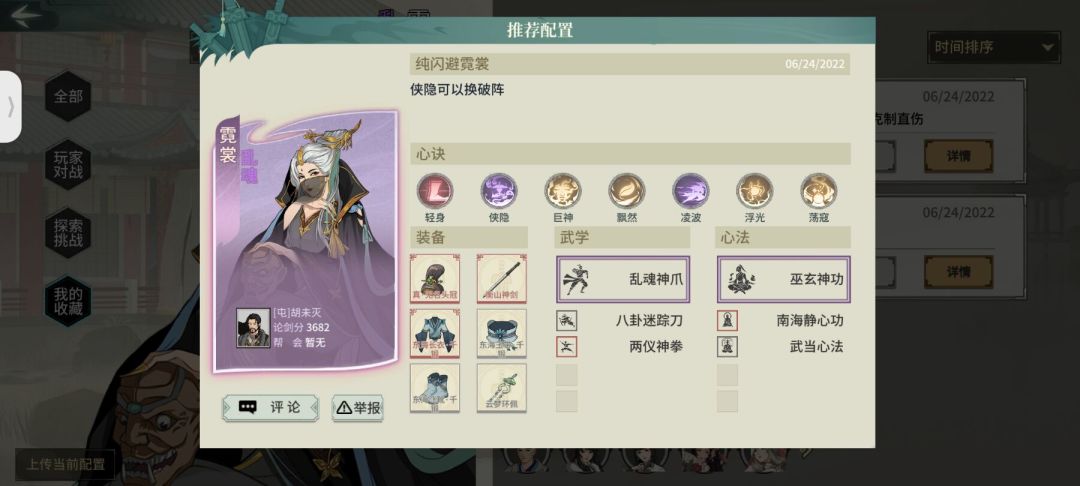Image resolution: width=1080 pixels, height=486 pixels.
Task: Select the 乱魂神爪 martial art entry
Action: tap(623, 279)
